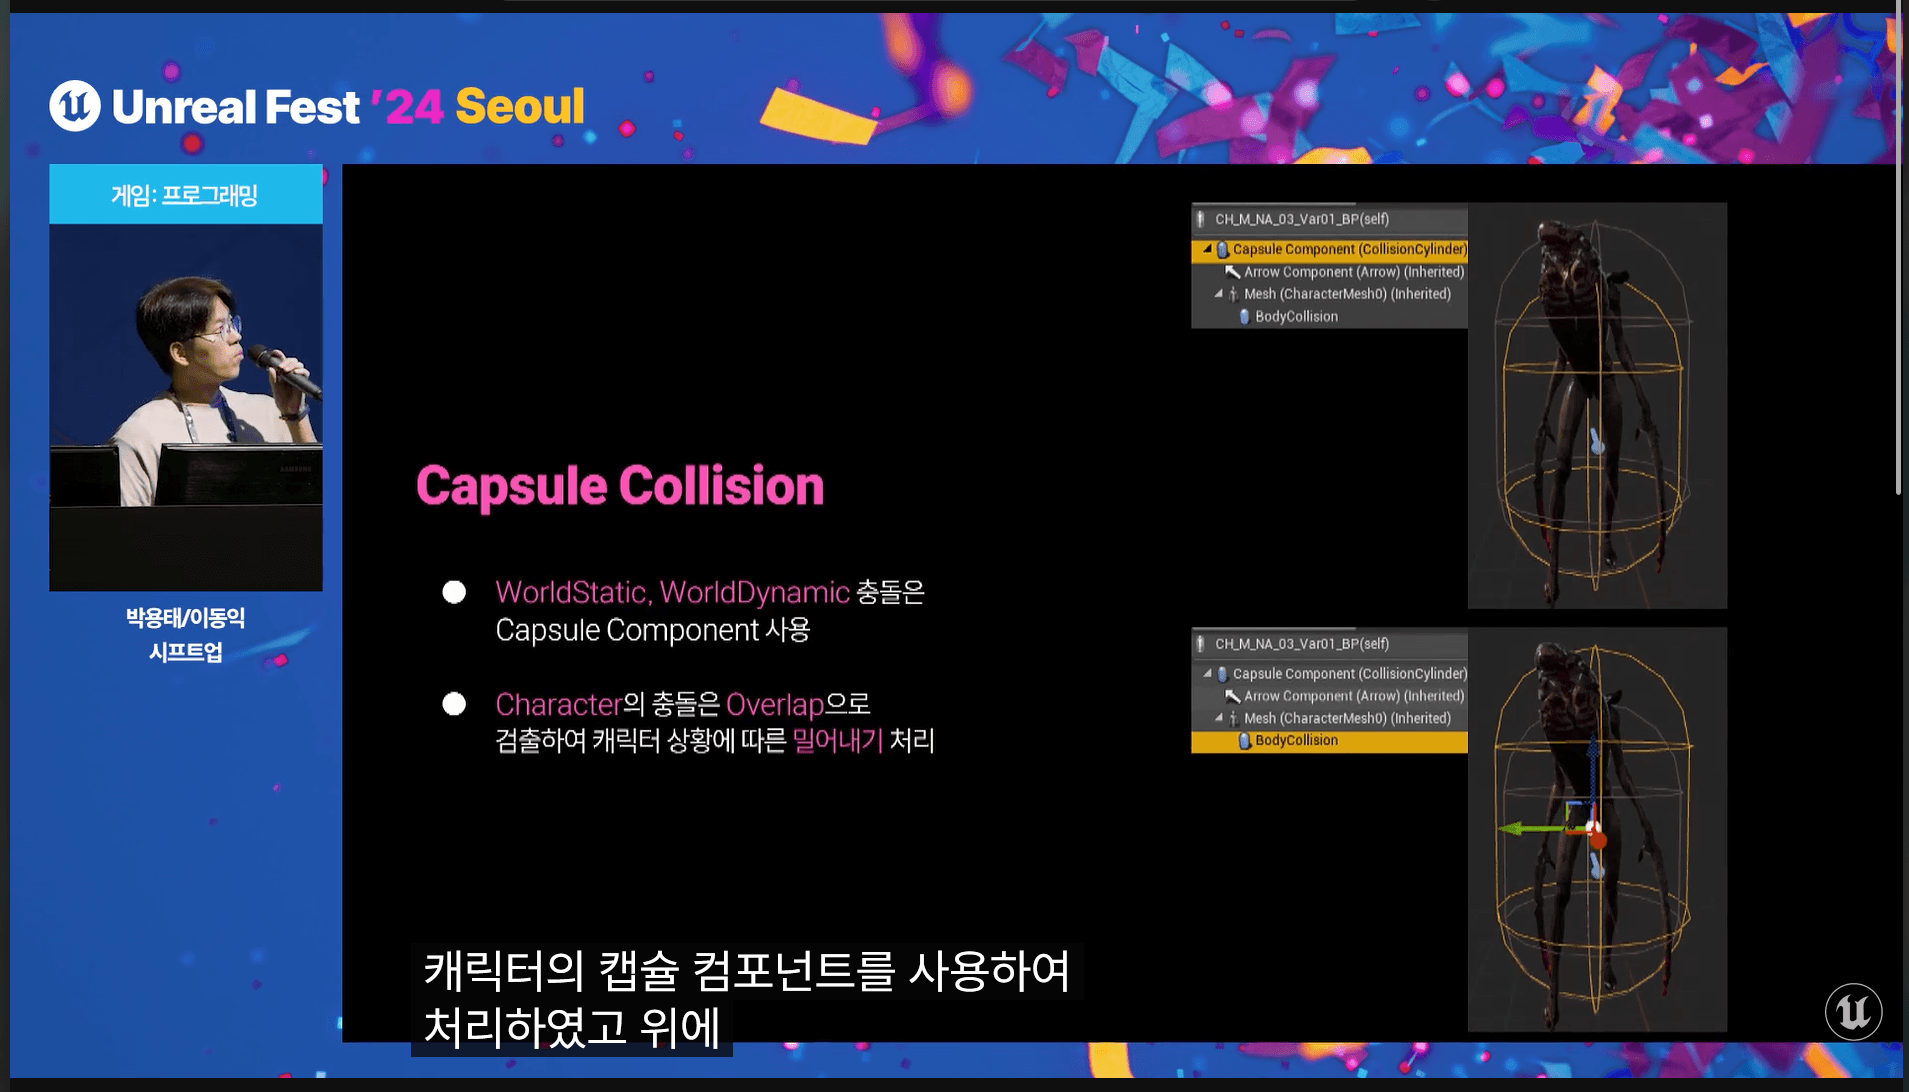
Task: Select the unhighlighted BodyCollision component
Action: click(1296, 317)
